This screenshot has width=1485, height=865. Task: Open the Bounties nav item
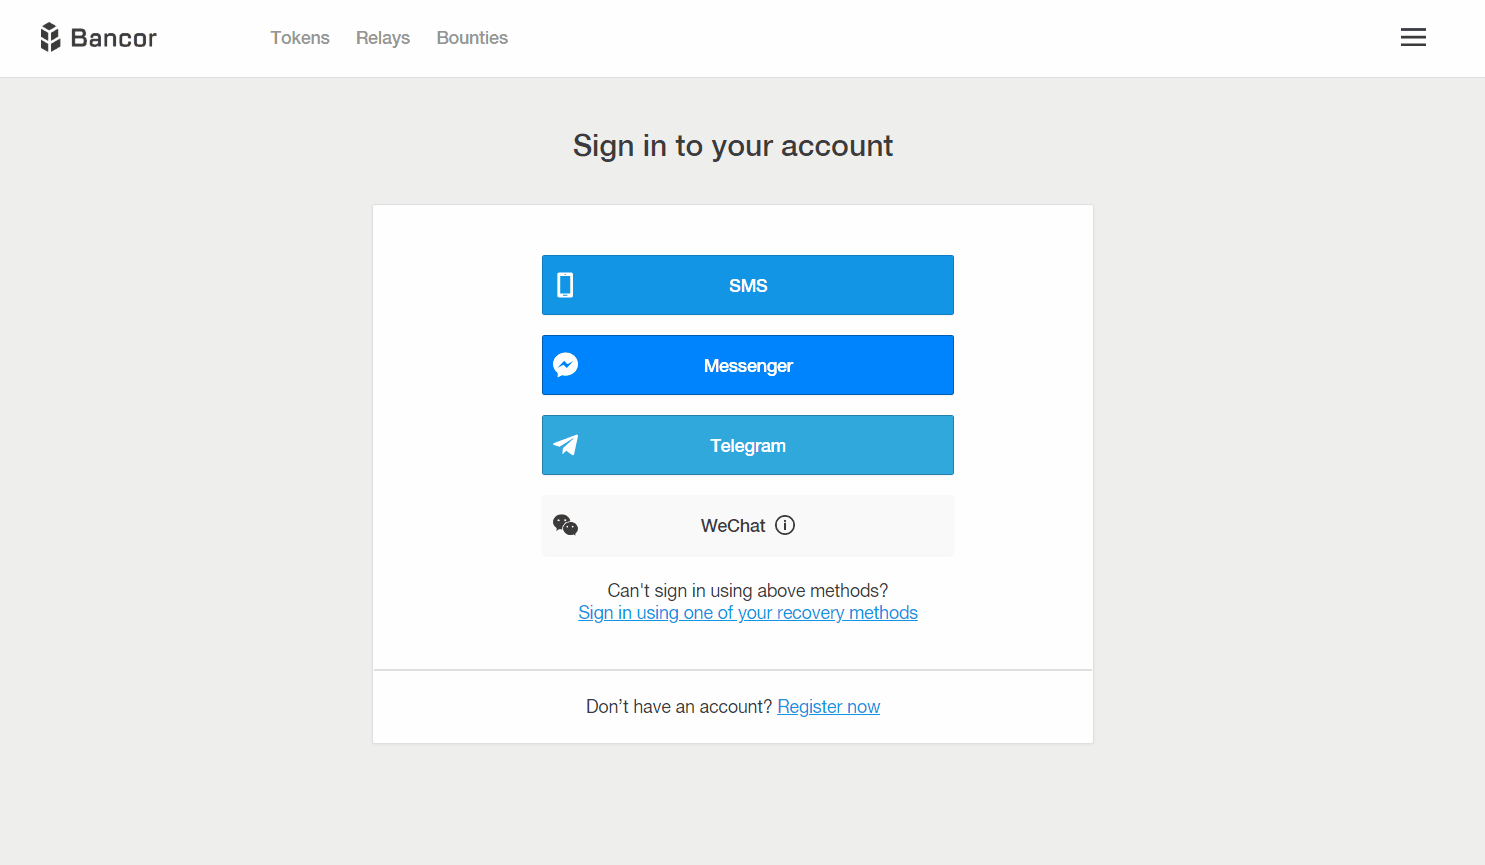[472, 38]
